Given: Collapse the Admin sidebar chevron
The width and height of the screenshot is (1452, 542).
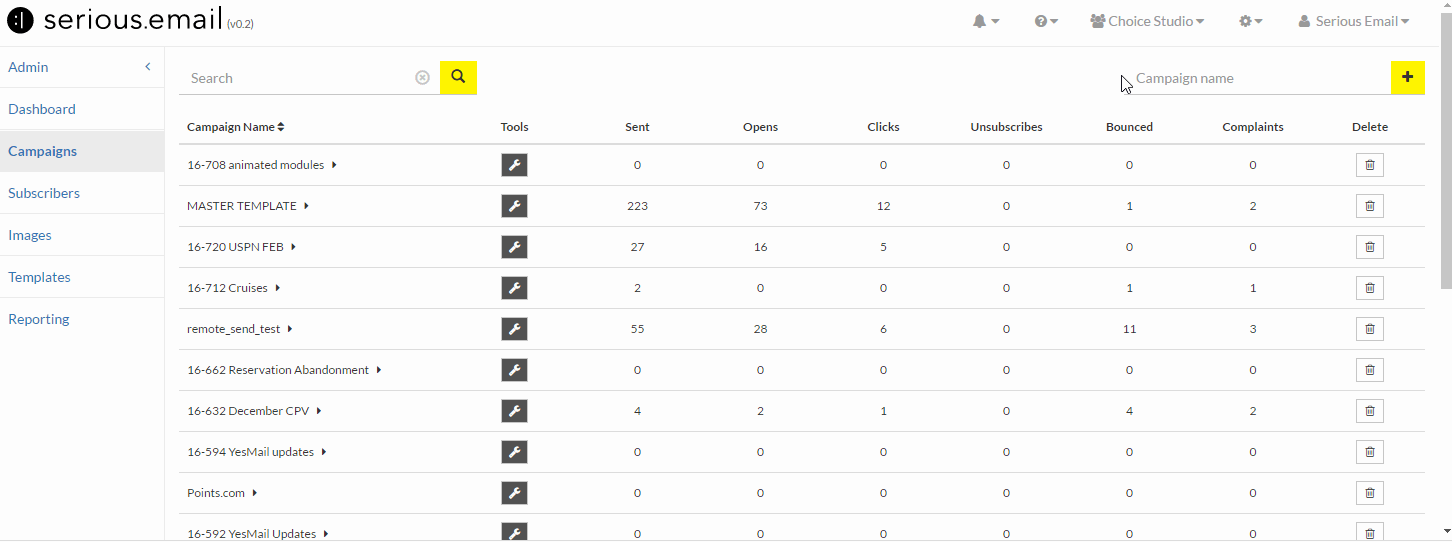Looking at the screenshot, I should point(148,67).
